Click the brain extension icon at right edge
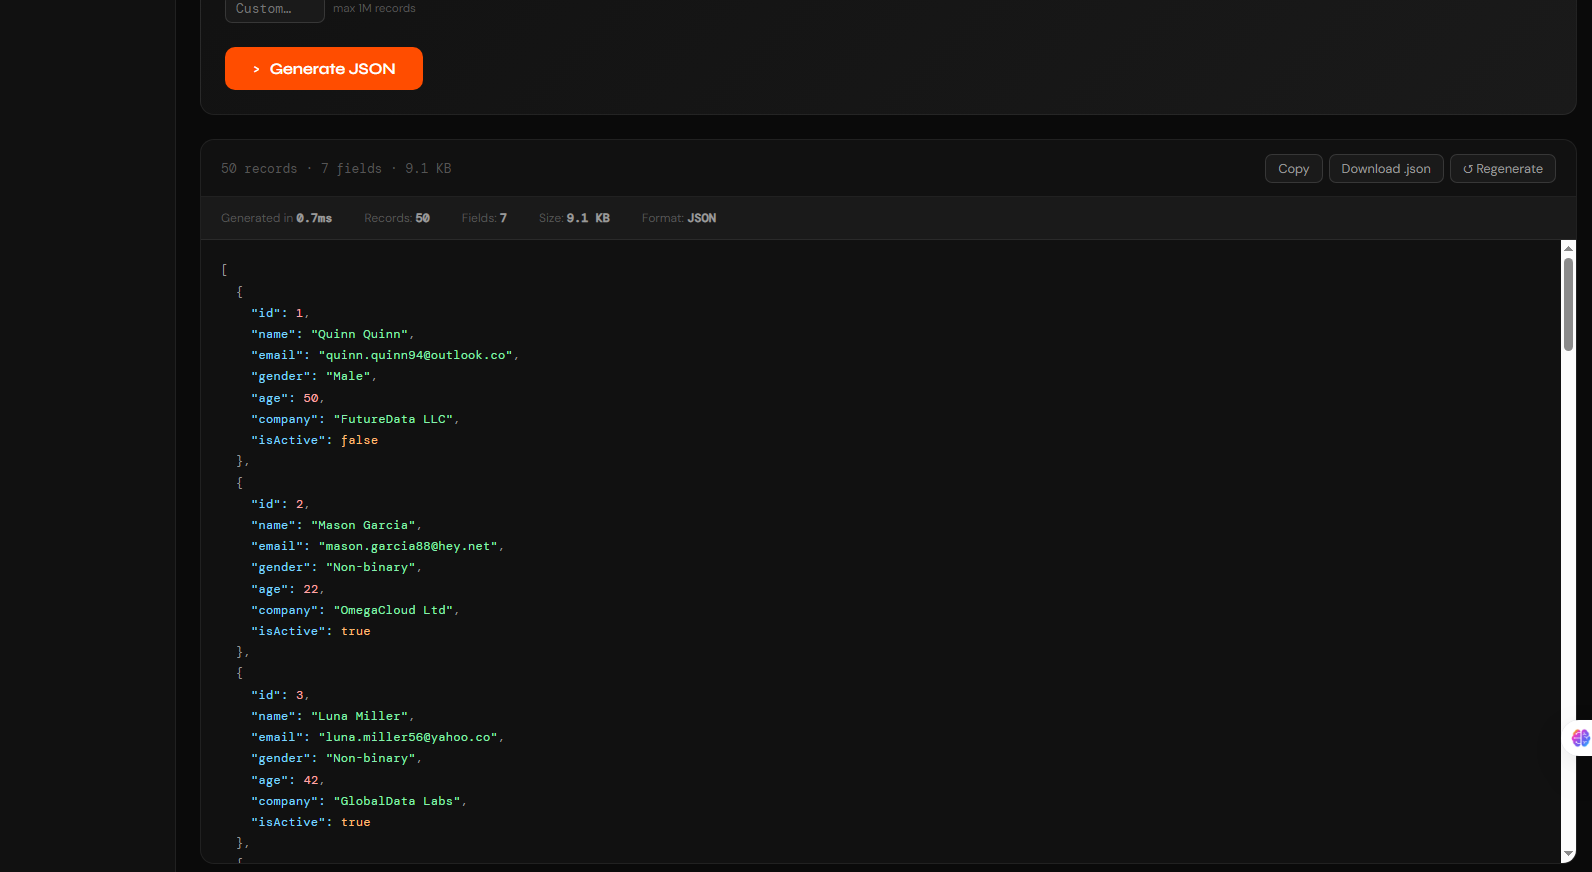 1580,738
